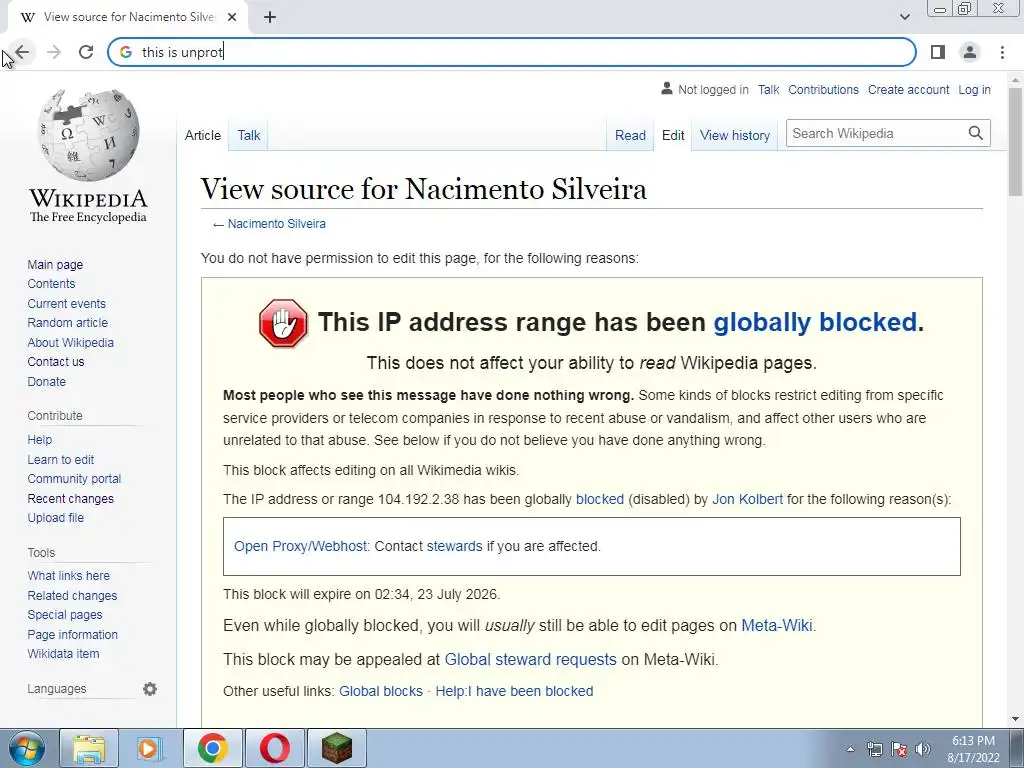Open Current events in the sidebar

[66, 303]
